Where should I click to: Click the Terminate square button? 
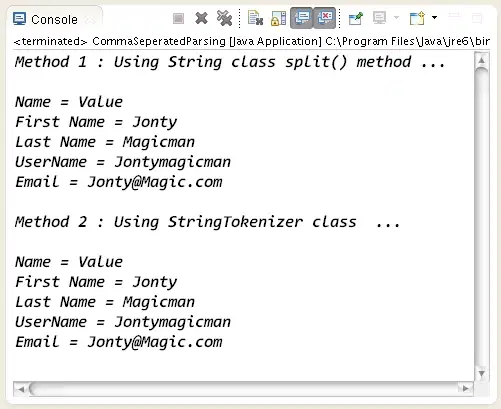tap(178, 18)
